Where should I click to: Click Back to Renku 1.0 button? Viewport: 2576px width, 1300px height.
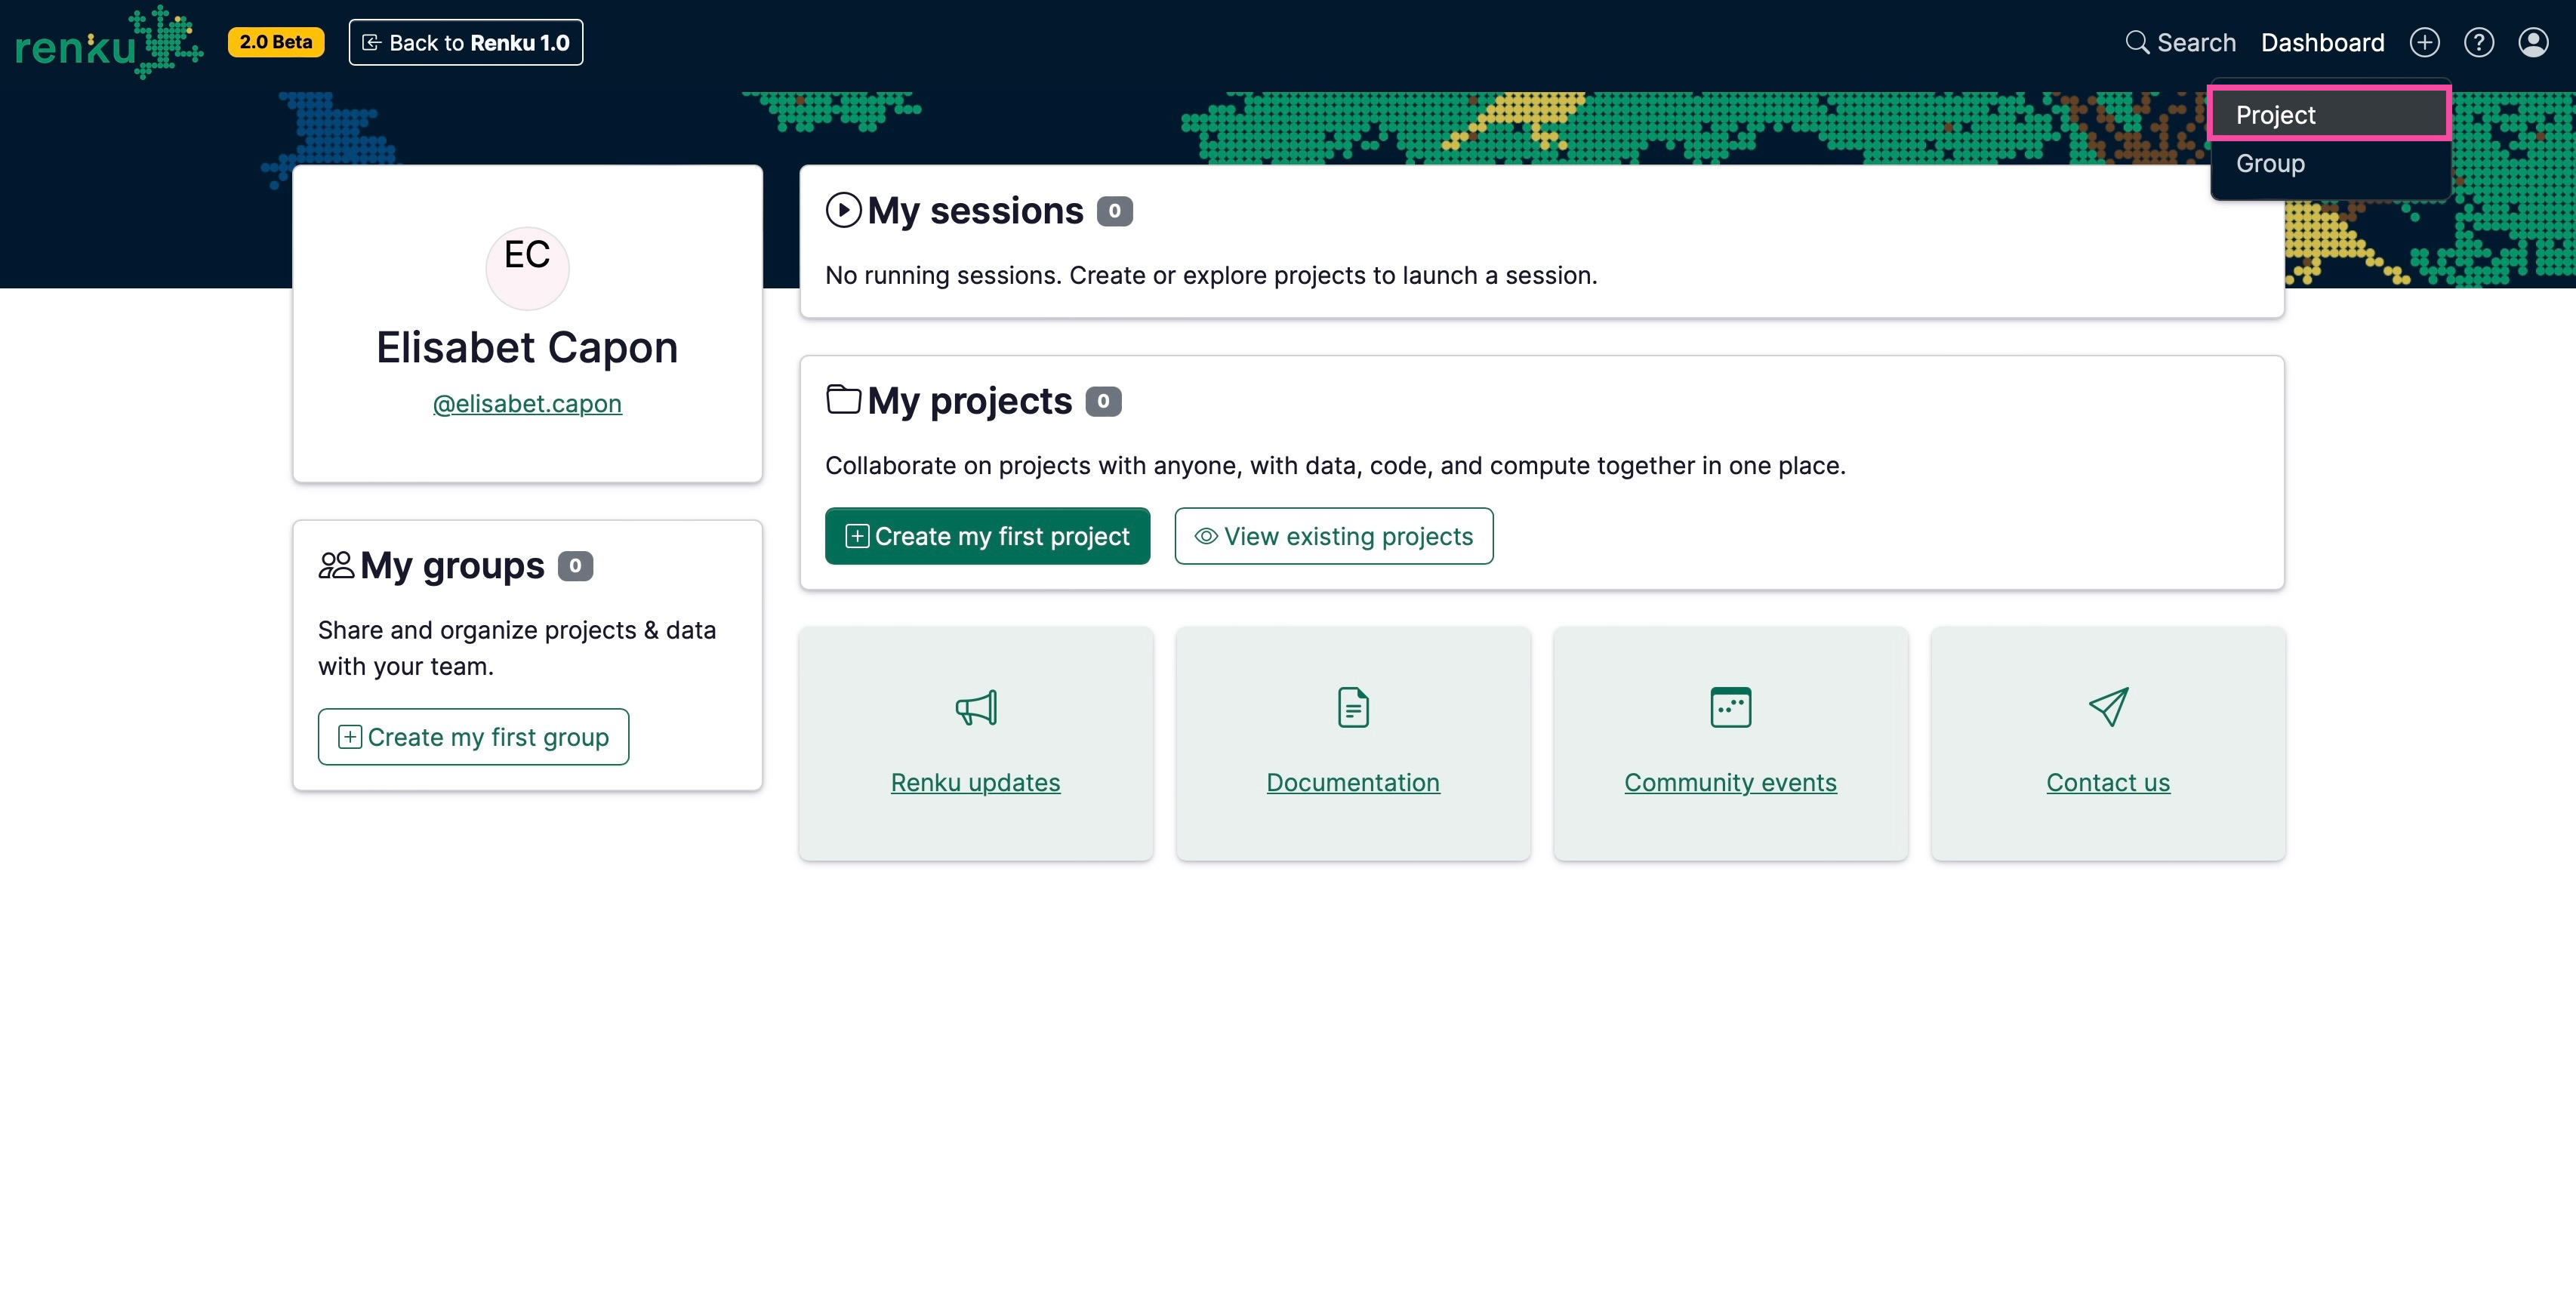click(466, 42)
